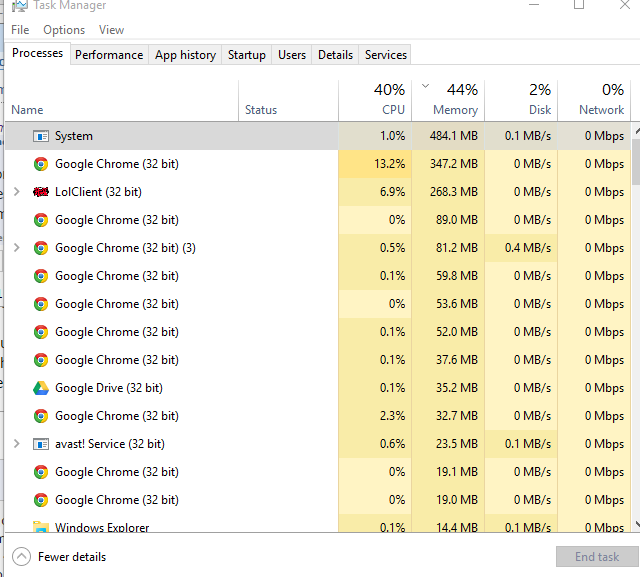Expand the Google Chrome (32 bit) (3) group
The image size is (640, 577).
point(17,248)
